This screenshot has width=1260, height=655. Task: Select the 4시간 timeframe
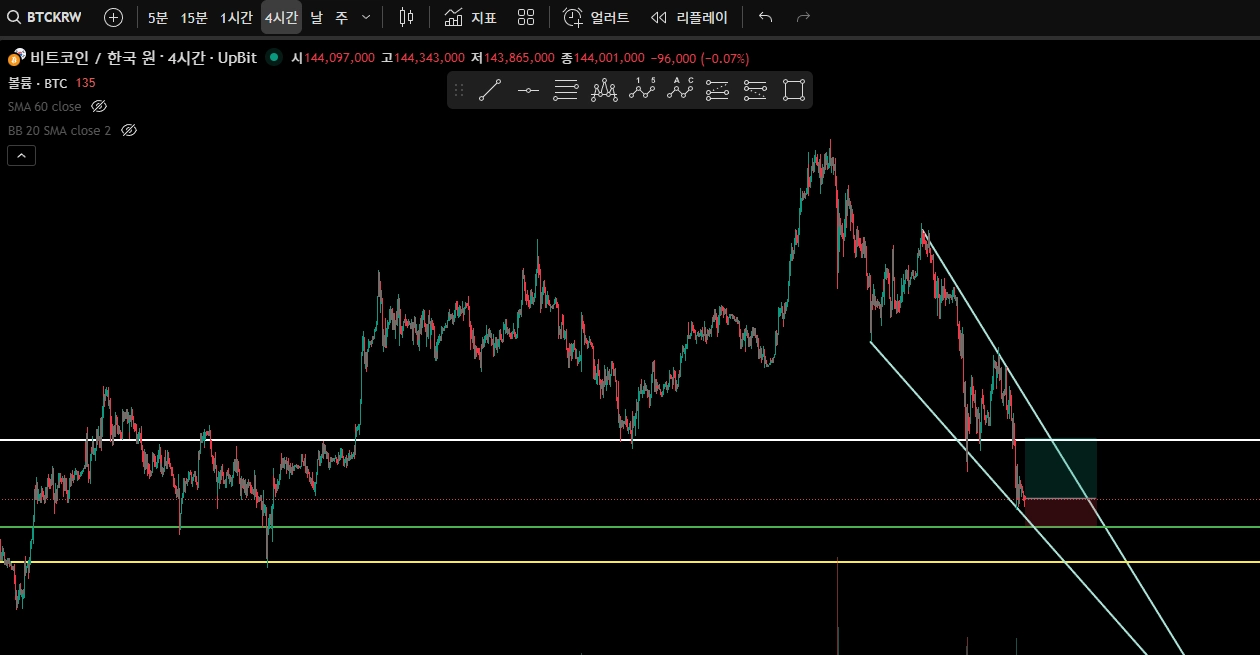pos(281,17)
